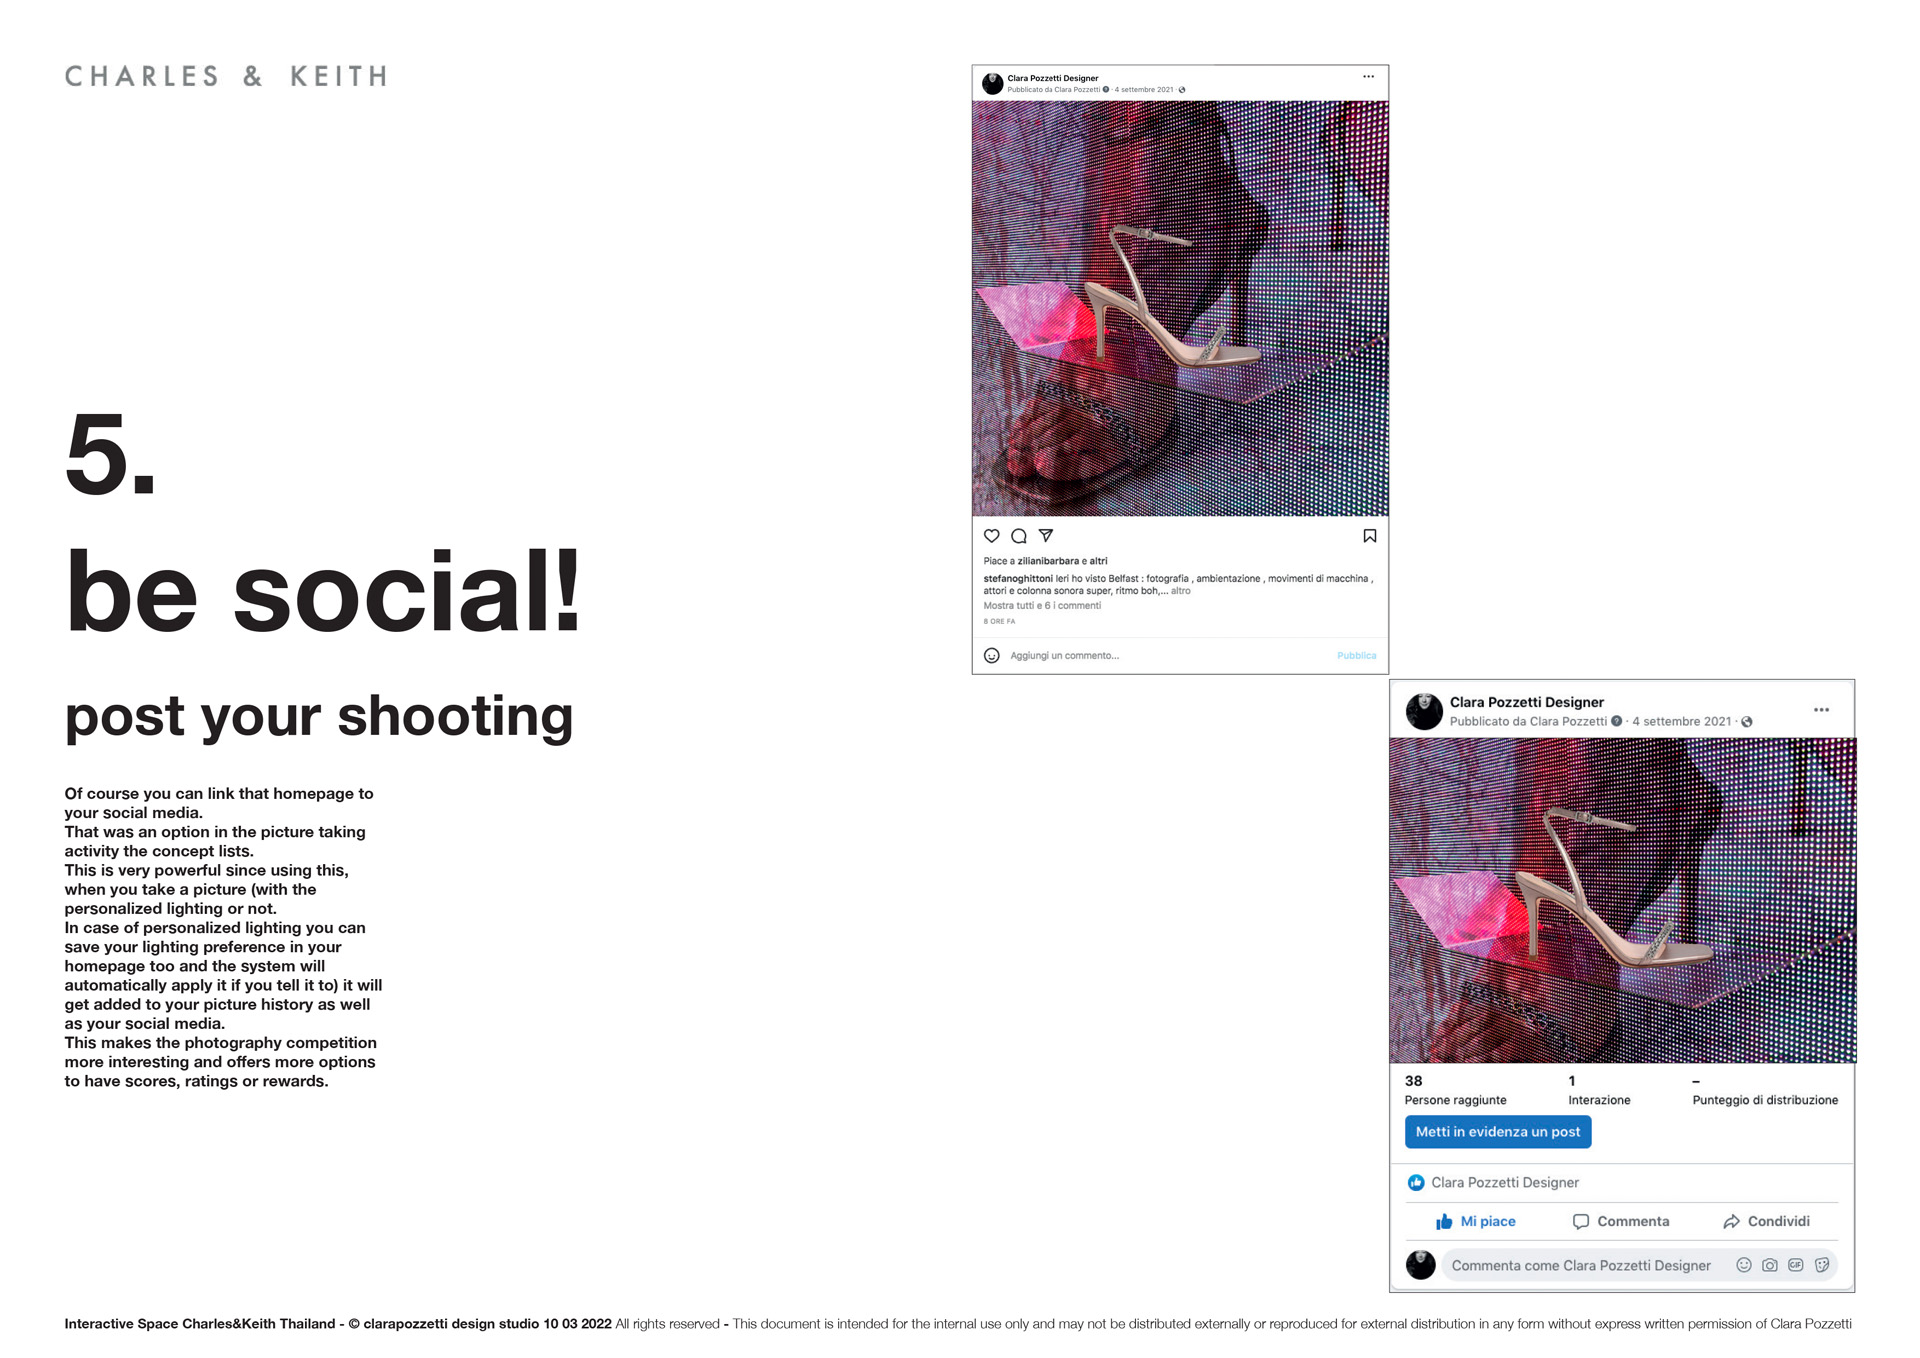Viewport: 1920px width, 1358px height.
Task: Click the globe privacy icon on Instagram post
Action: click(x=1181, y=90)
